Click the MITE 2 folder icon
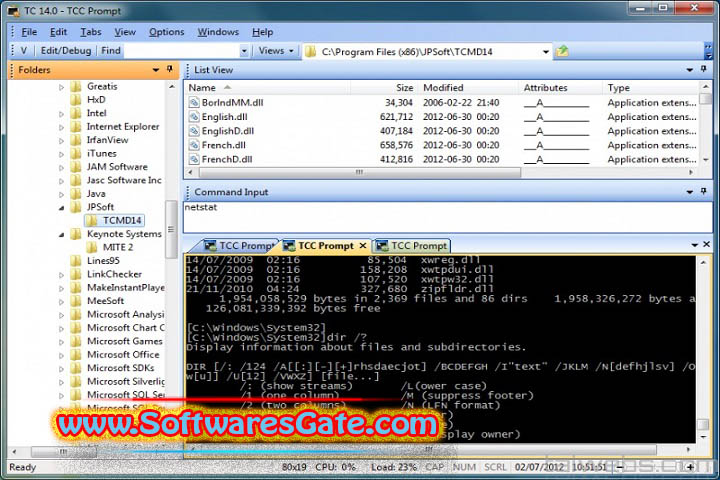This screenshot has width=720, height=480. coord(92,248)
